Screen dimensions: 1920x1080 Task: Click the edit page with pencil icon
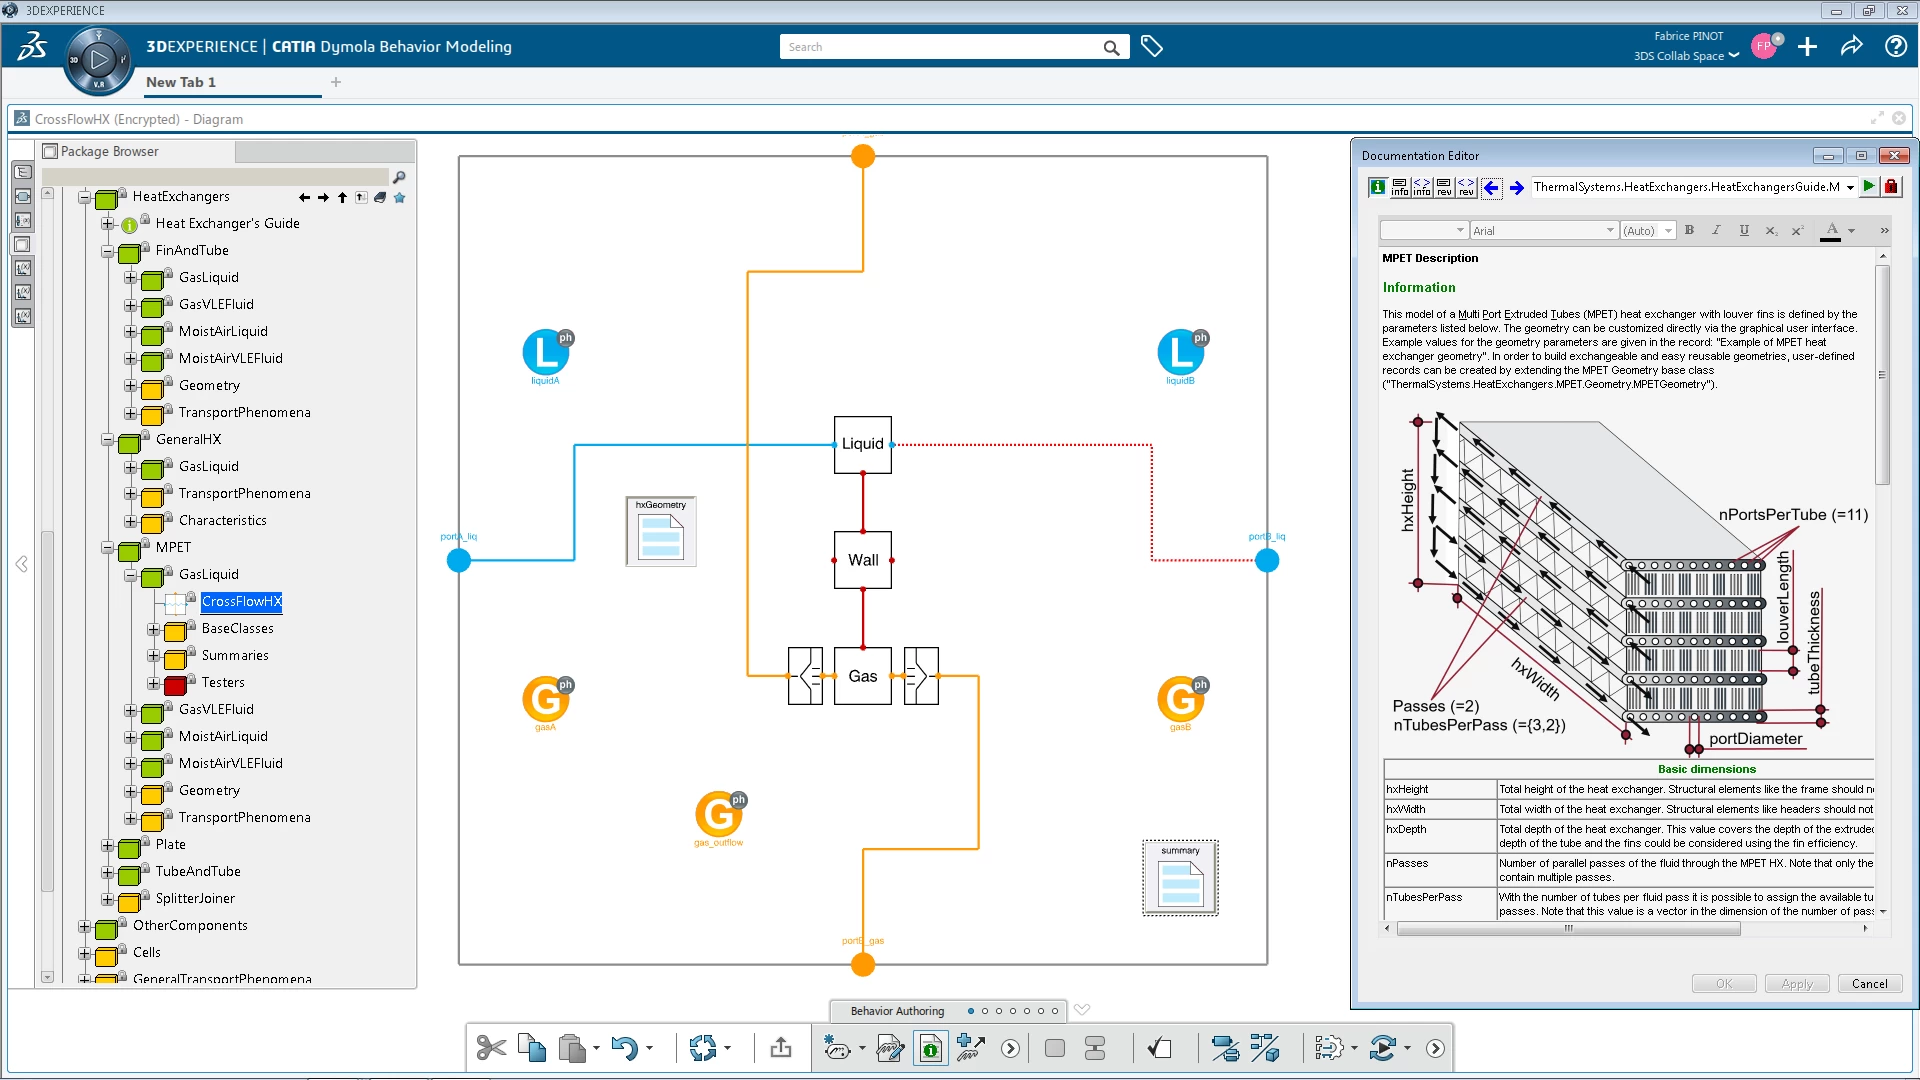889,1048
